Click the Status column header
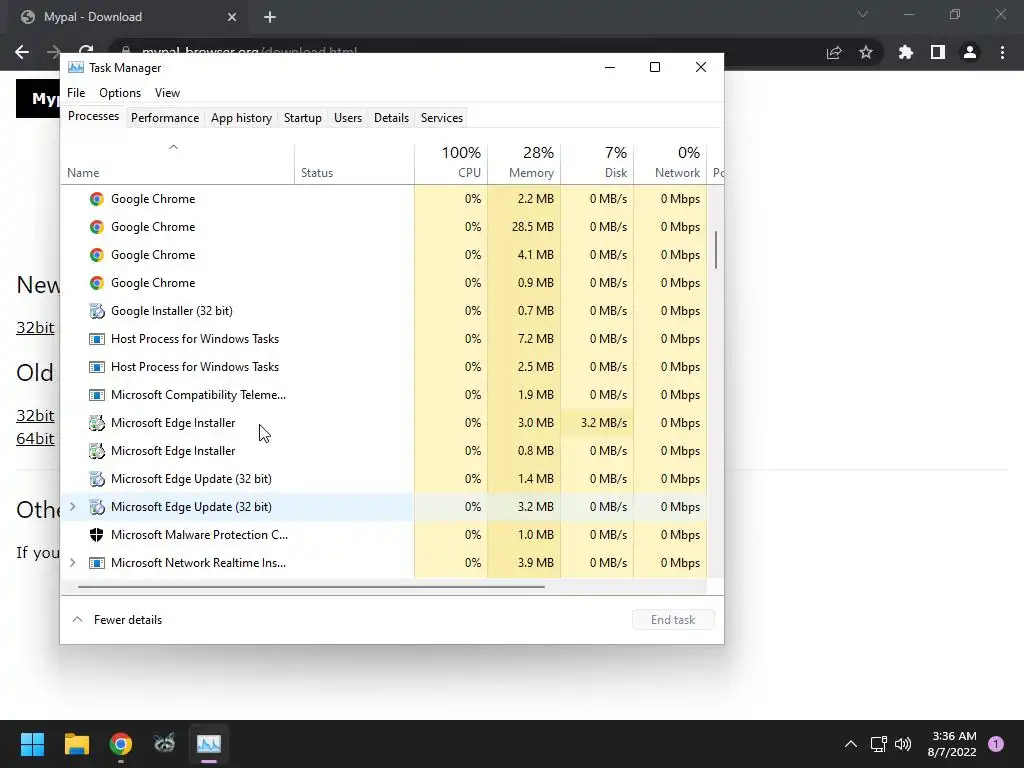 (355, 163)
